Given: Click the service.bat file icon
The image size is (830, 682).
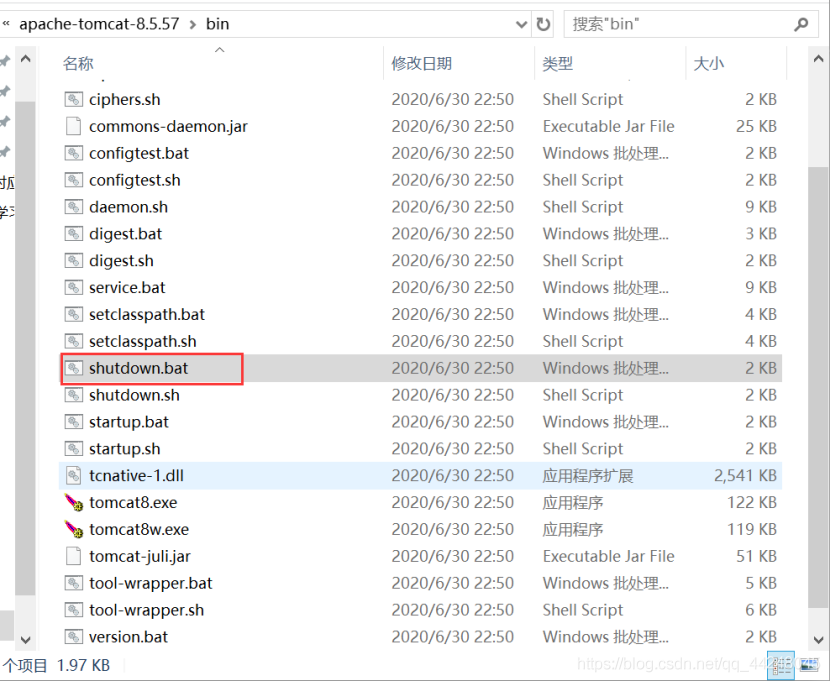Looking at the screenshot, I should (x=74, y=288).
